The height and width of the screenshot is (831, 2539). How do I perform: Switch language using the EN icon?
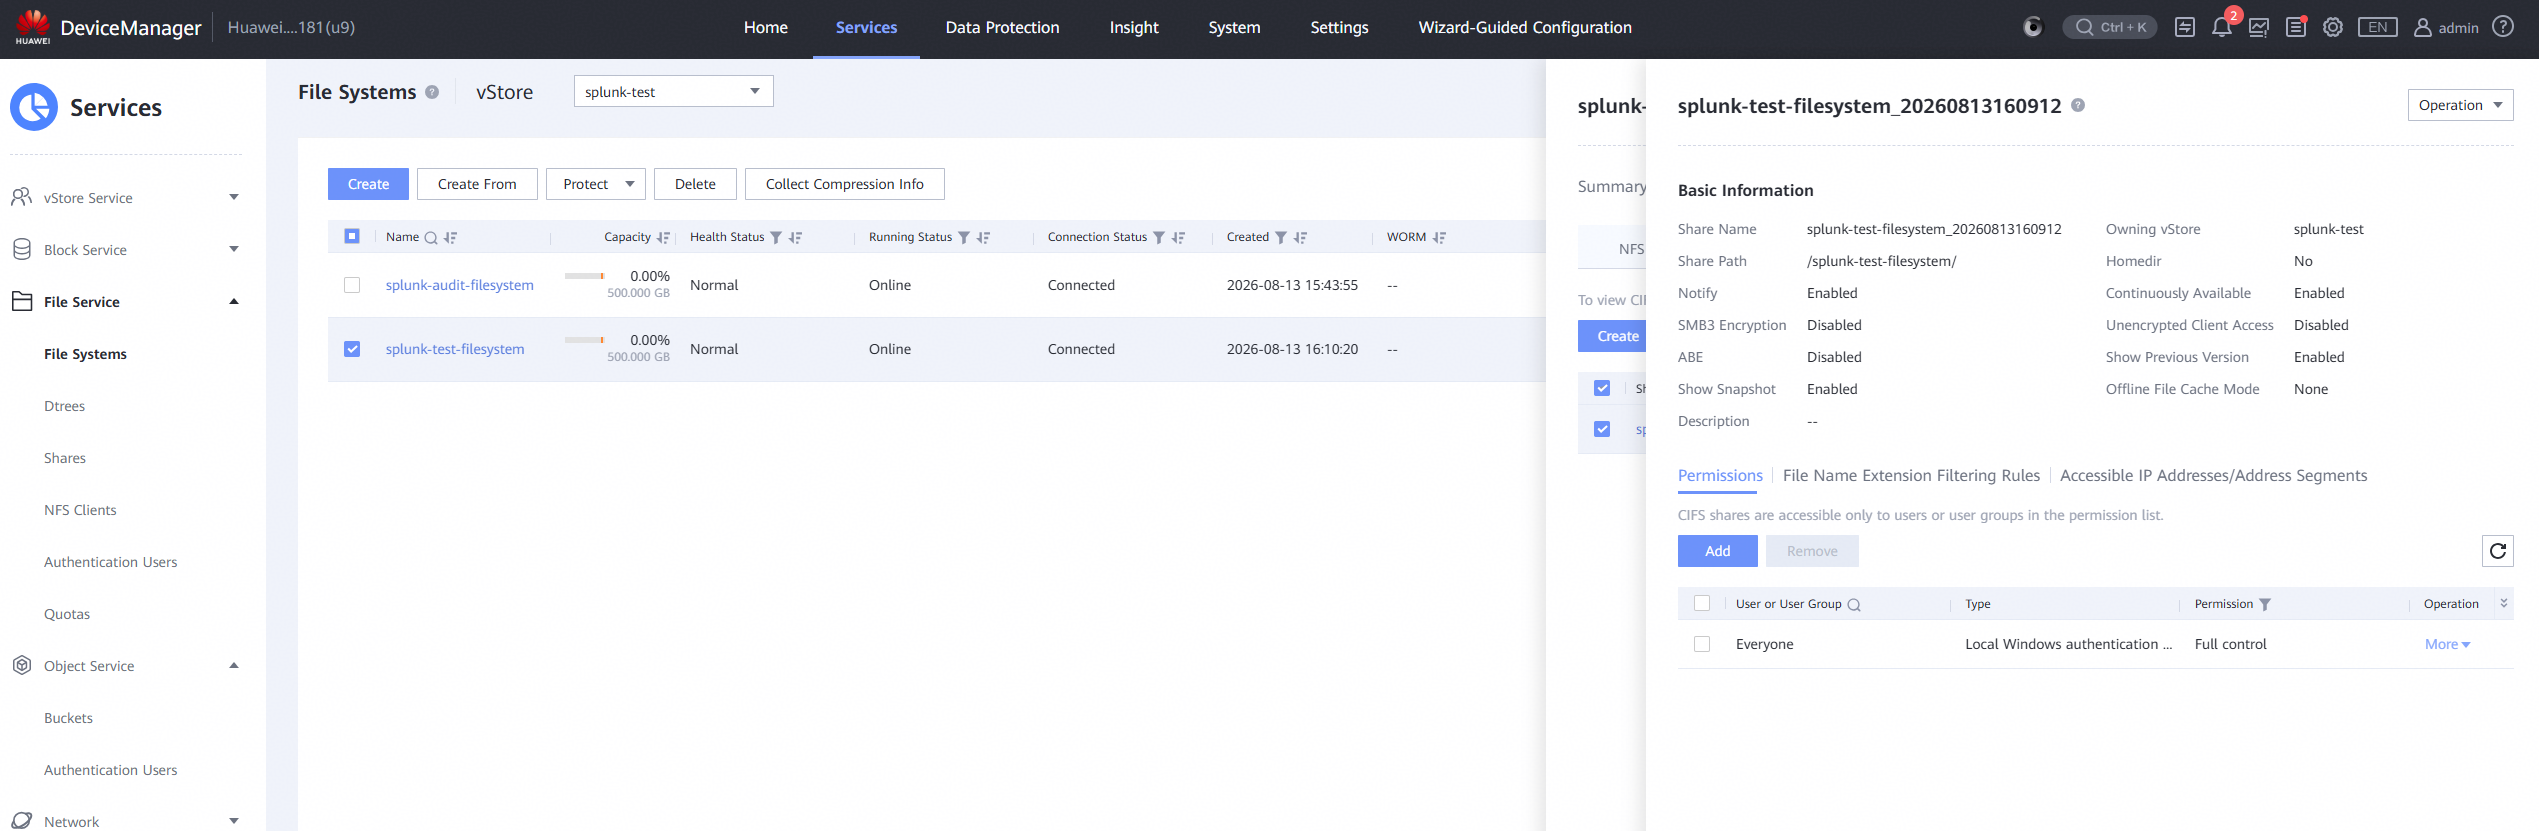2378,27
